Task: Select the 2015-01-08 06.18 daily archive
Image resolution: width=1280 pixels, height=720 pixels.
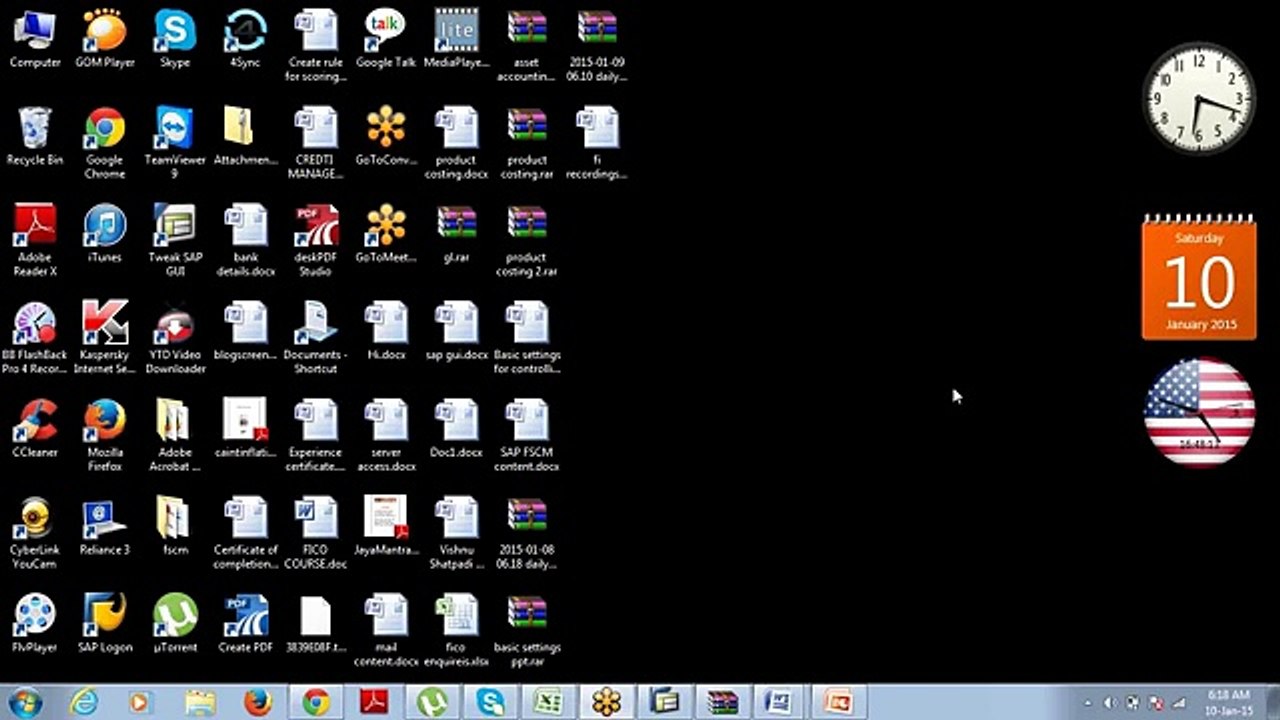Action: click(x=526, y=532)
